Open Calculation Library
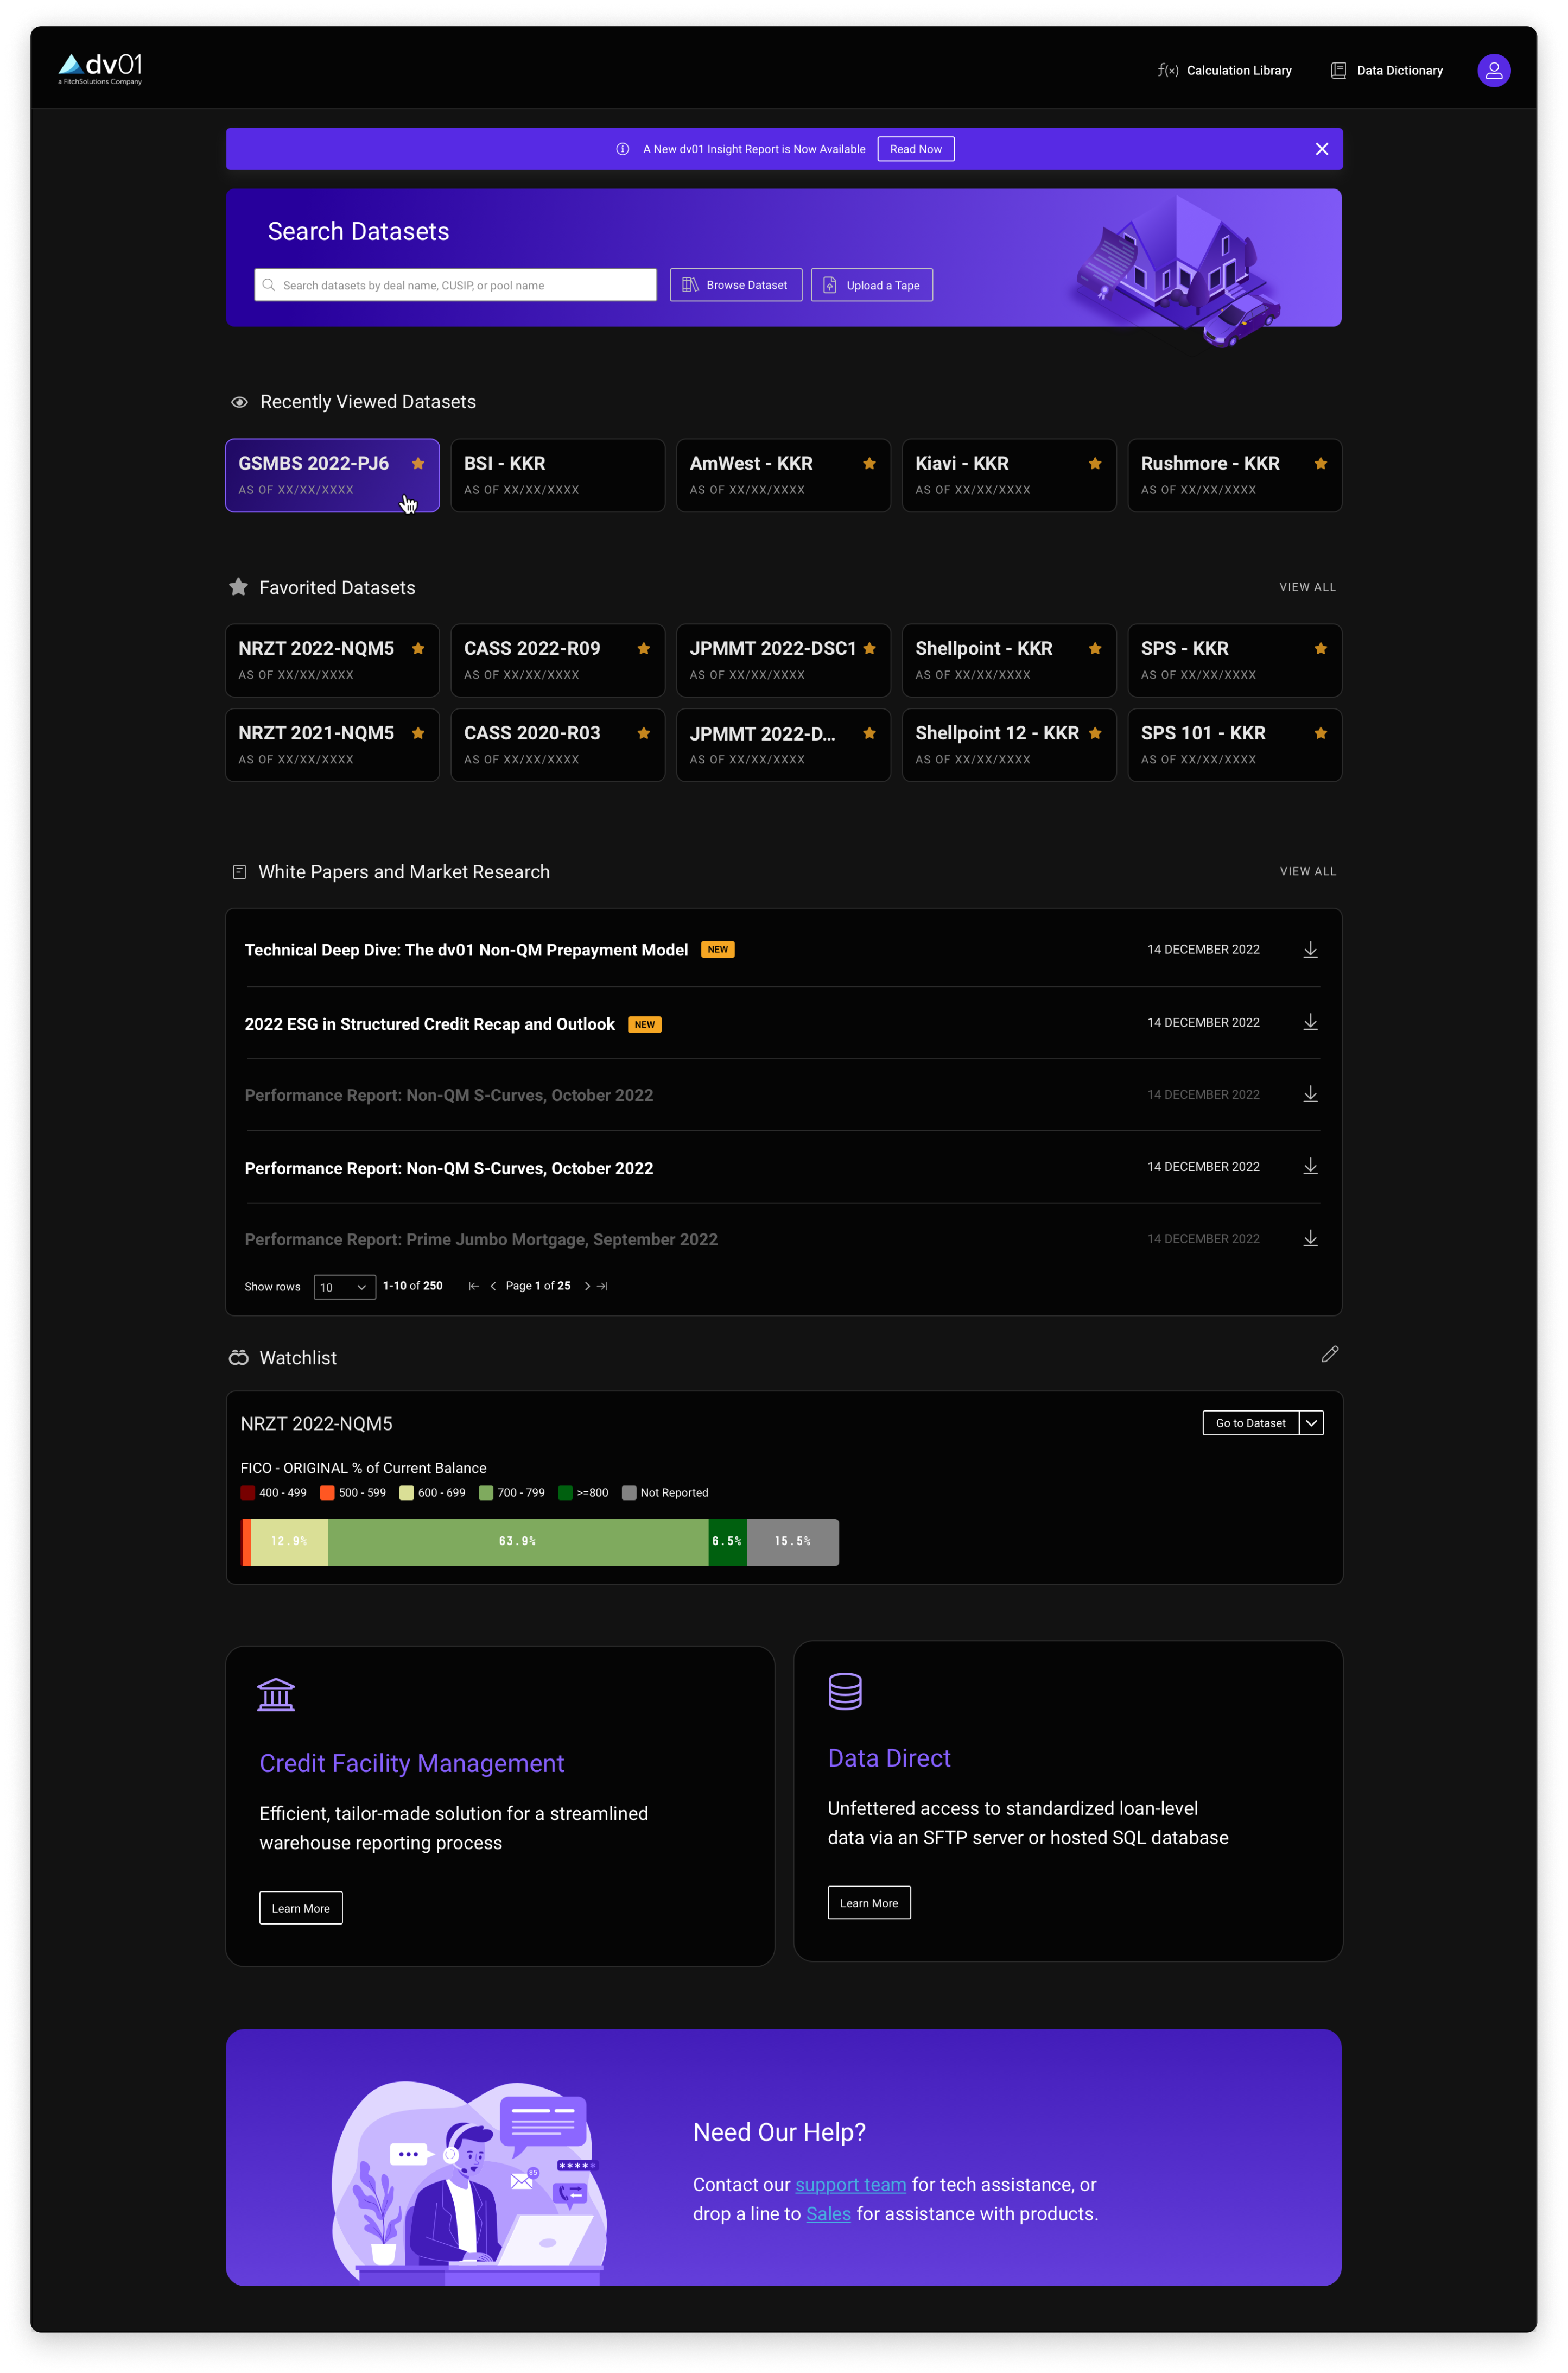 [x=1224, y=70]
